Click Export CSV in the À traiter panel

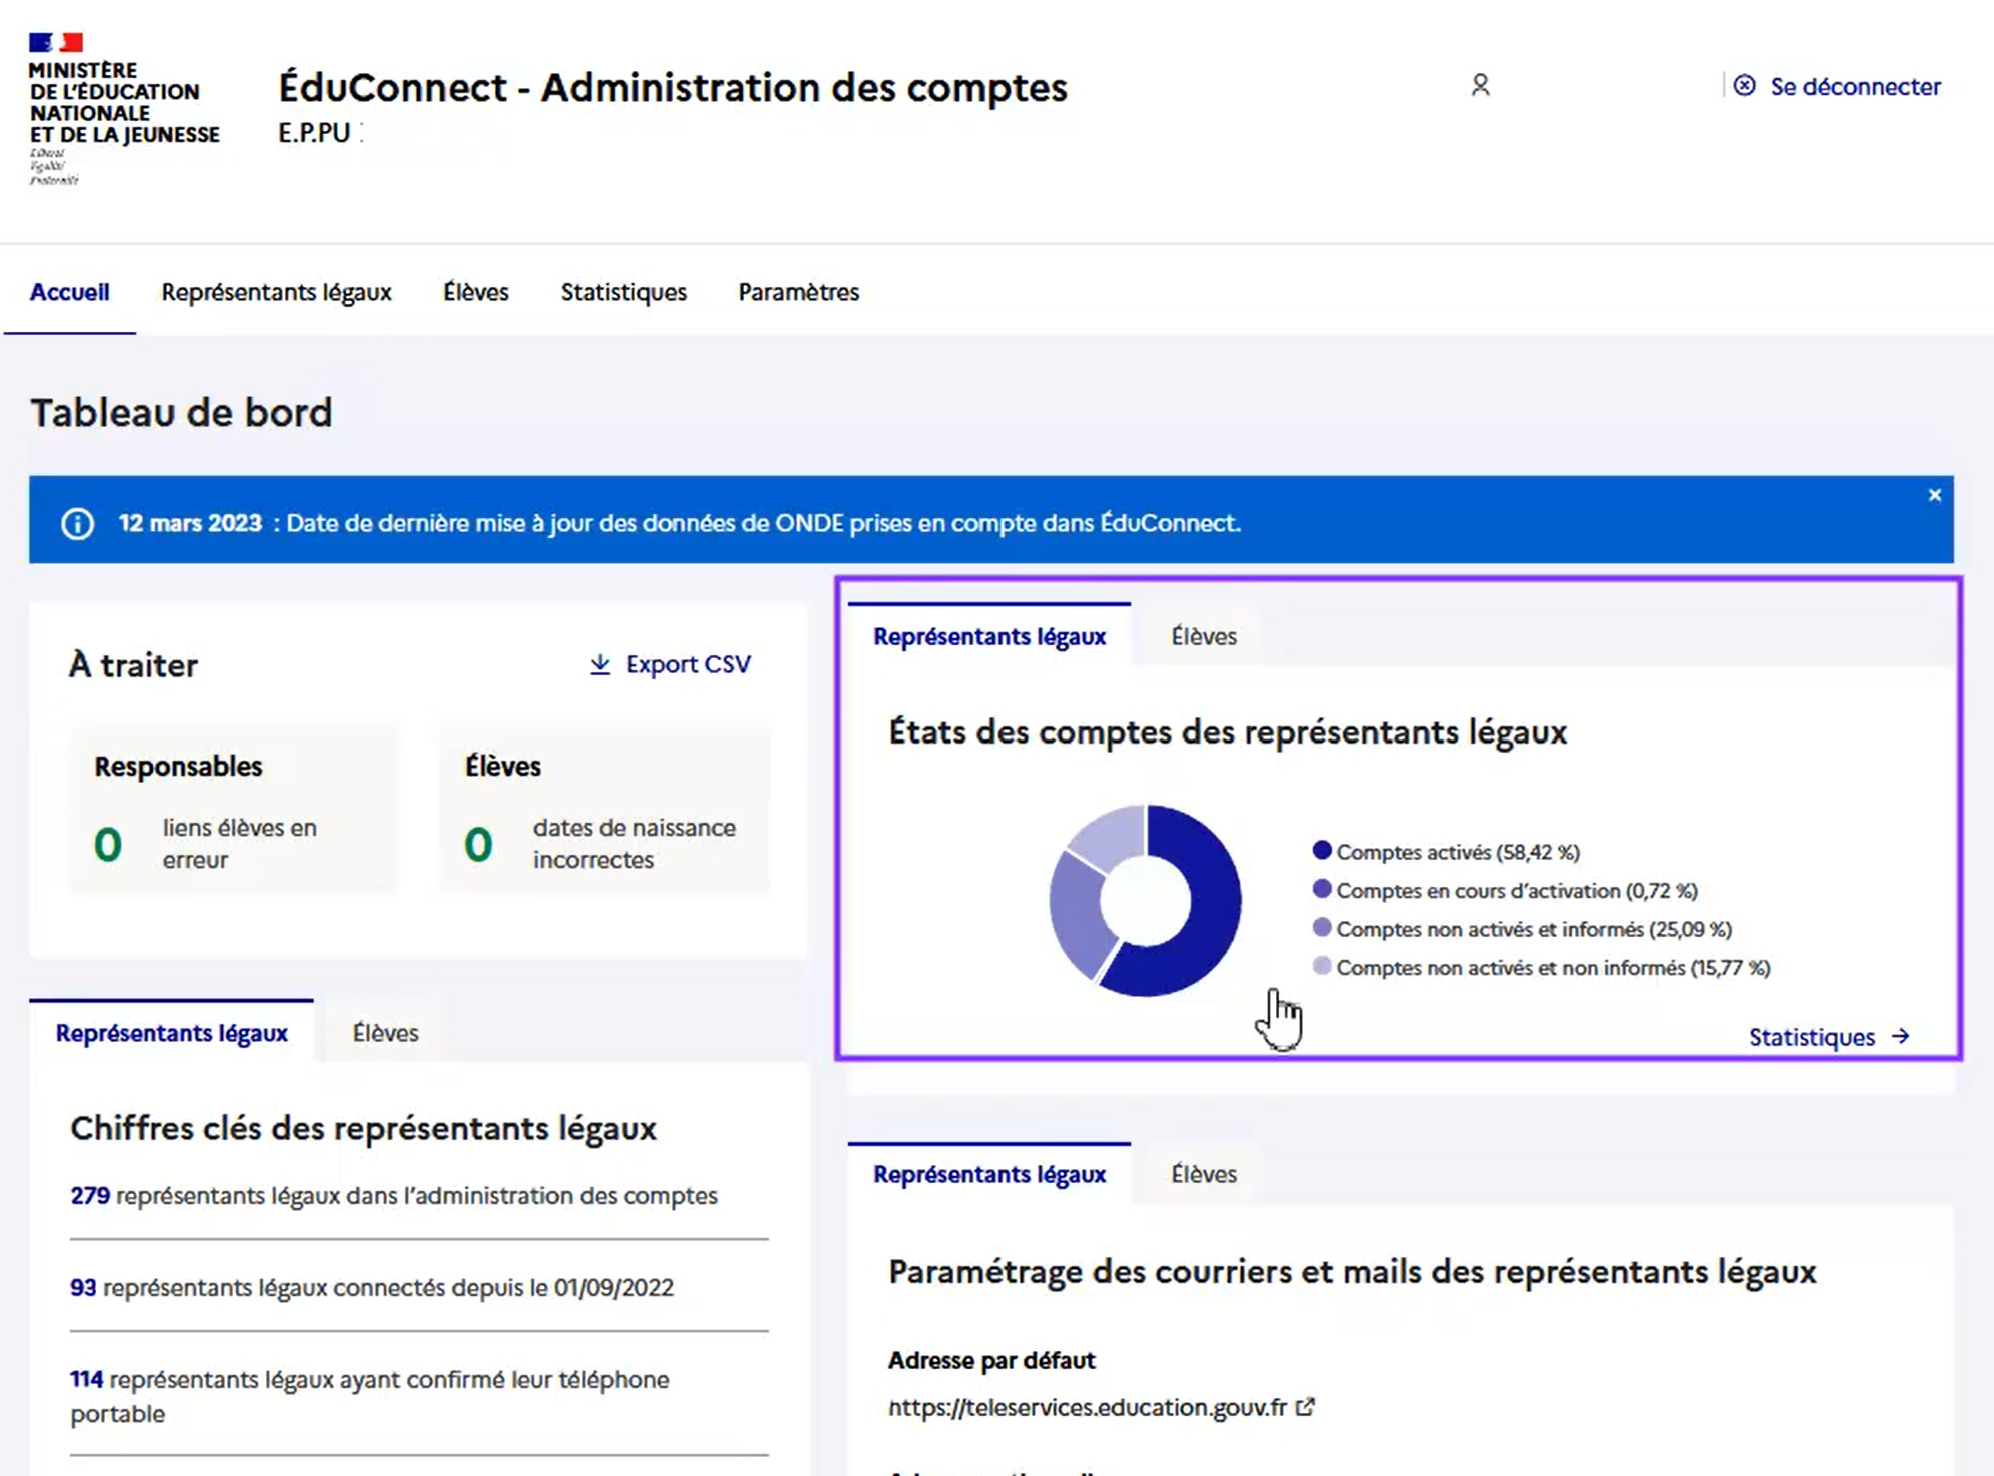pos(688,663)
